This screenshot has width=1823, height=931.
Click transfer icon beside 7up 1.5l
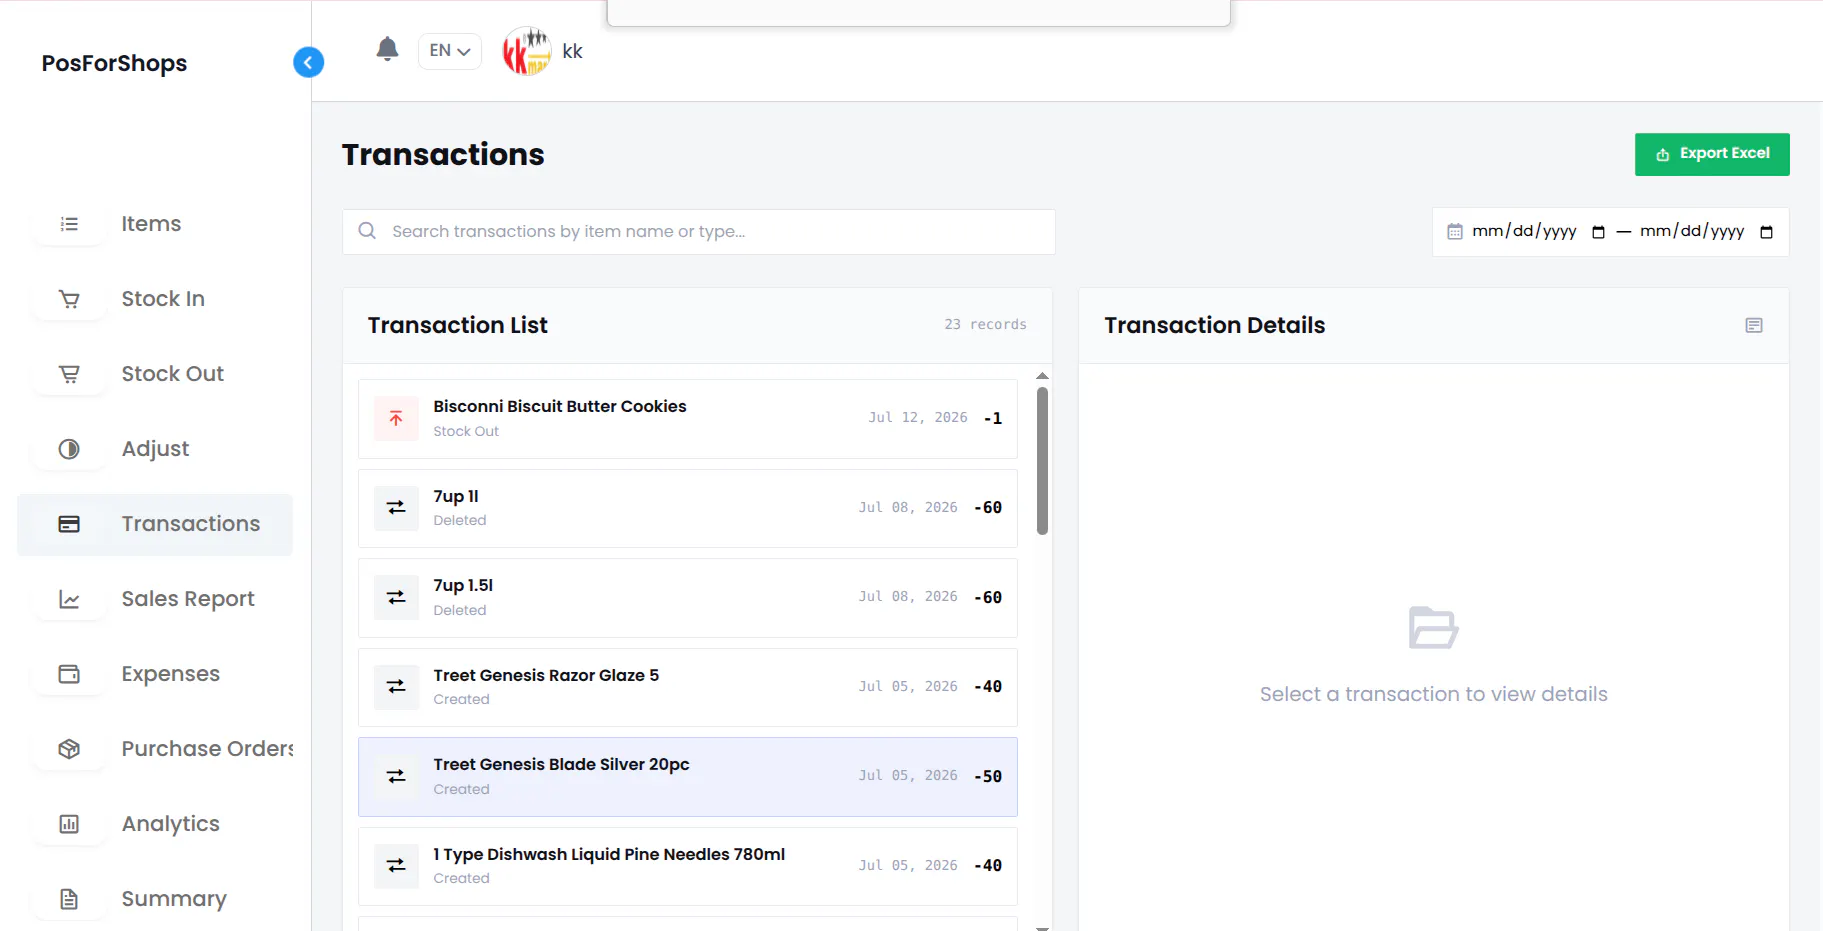click(x=396, y=598)
